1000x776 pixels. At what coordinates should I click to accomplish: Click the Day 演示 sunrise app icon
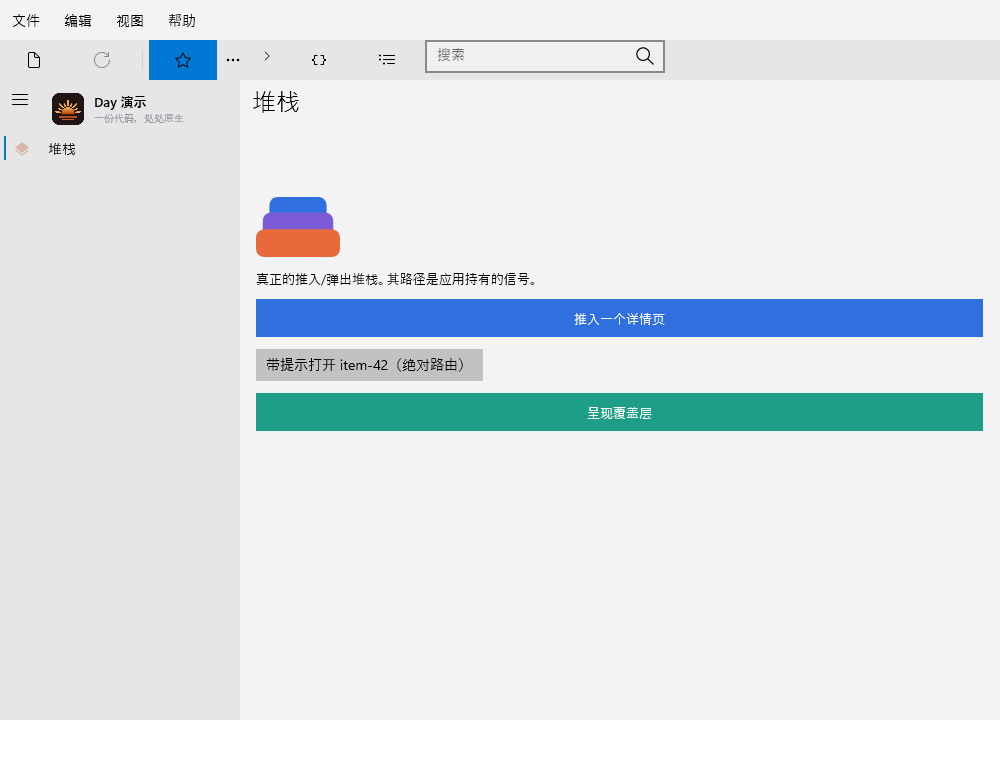(68, 109)
